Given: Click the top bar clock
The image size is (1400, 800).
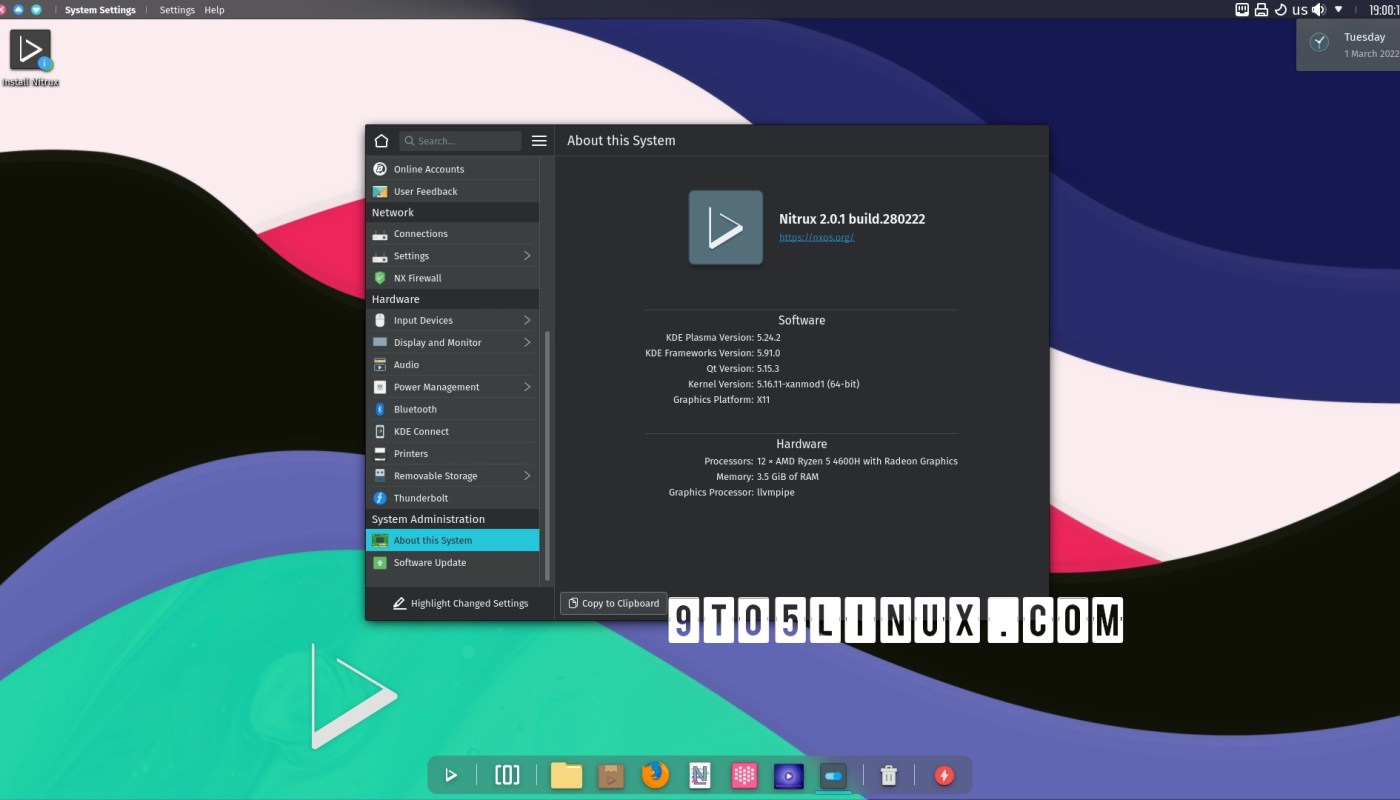Looking at the screenshot, I should coord(1384,10).
